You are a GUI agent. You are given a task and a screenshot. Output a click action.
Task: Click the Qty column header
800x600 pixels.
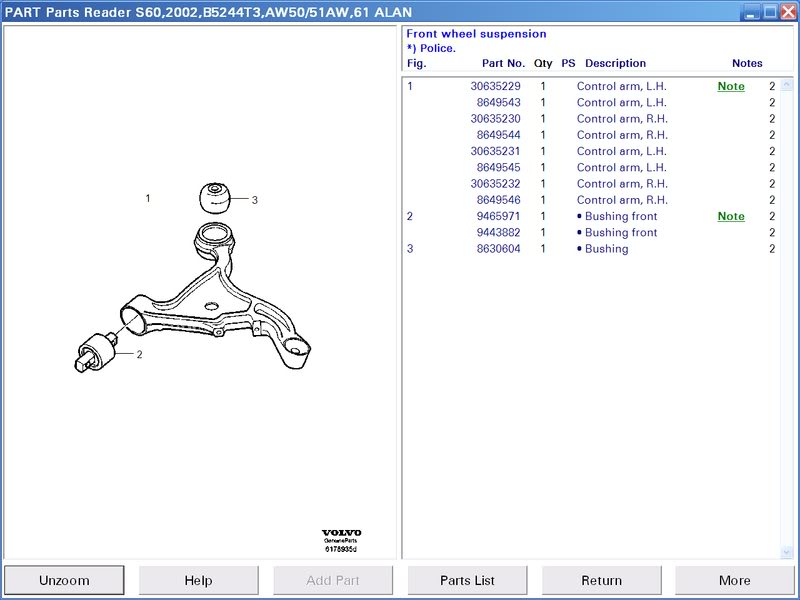(543, 63)
